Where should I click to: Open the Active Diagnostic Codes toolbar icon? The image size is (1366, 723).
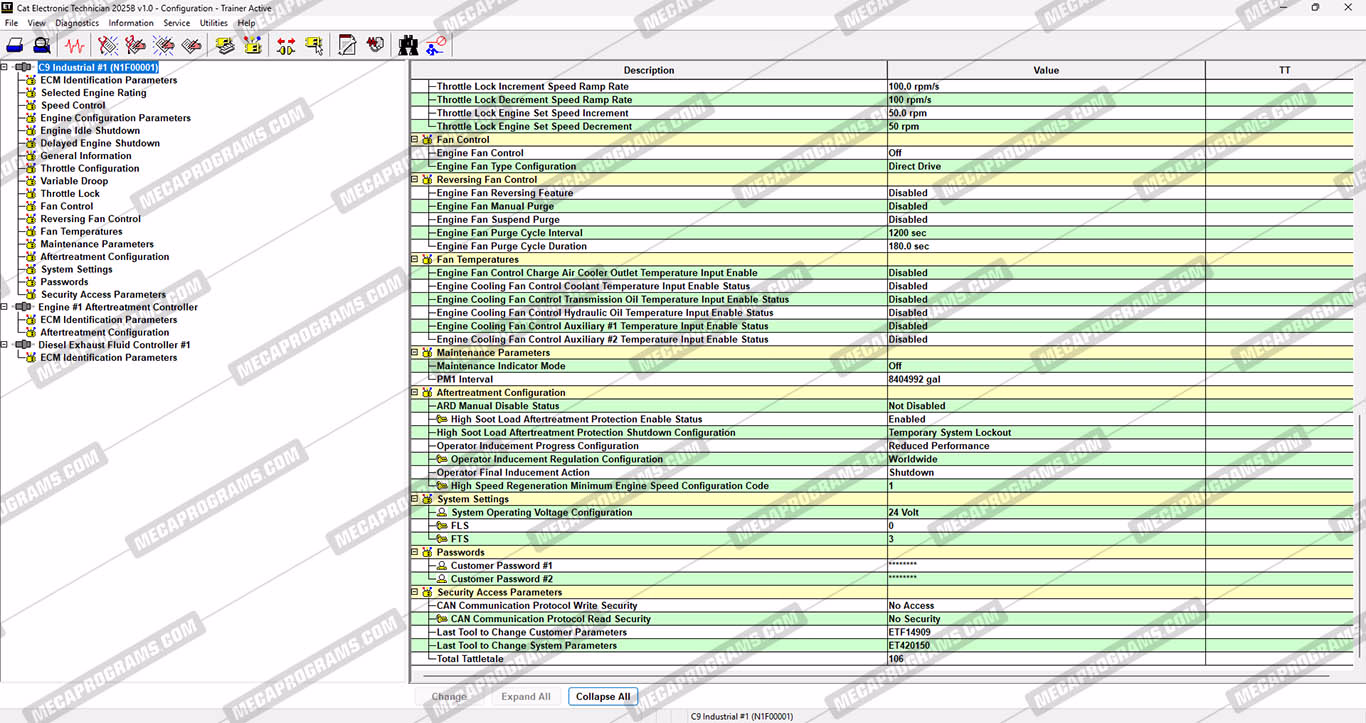(x=108, y=45)
